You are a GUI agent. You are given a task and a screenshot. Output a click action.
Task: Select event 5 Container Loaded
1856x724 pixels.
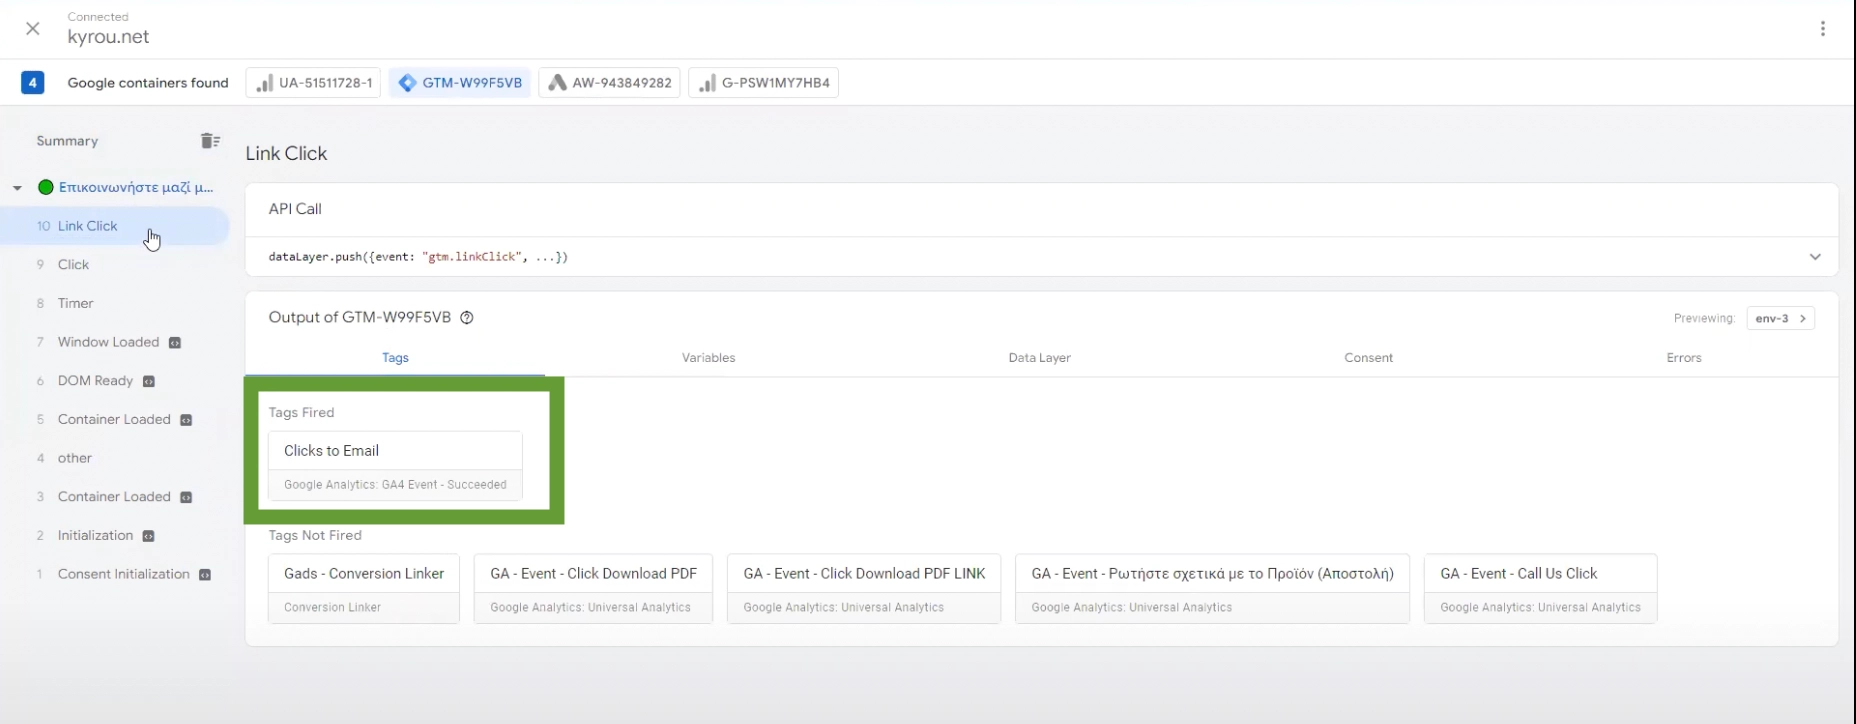click(x=115, y=419)
